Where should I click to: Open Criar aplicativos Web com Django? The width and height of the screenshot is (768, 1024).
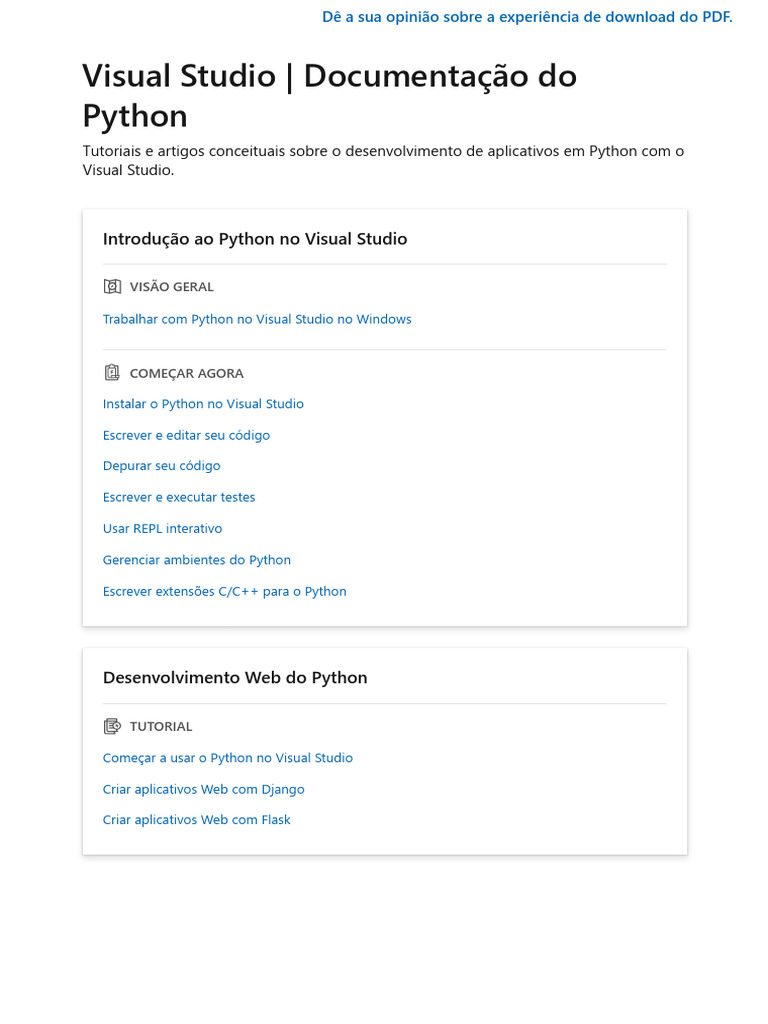pyautogui.click(x=203, y=789)
